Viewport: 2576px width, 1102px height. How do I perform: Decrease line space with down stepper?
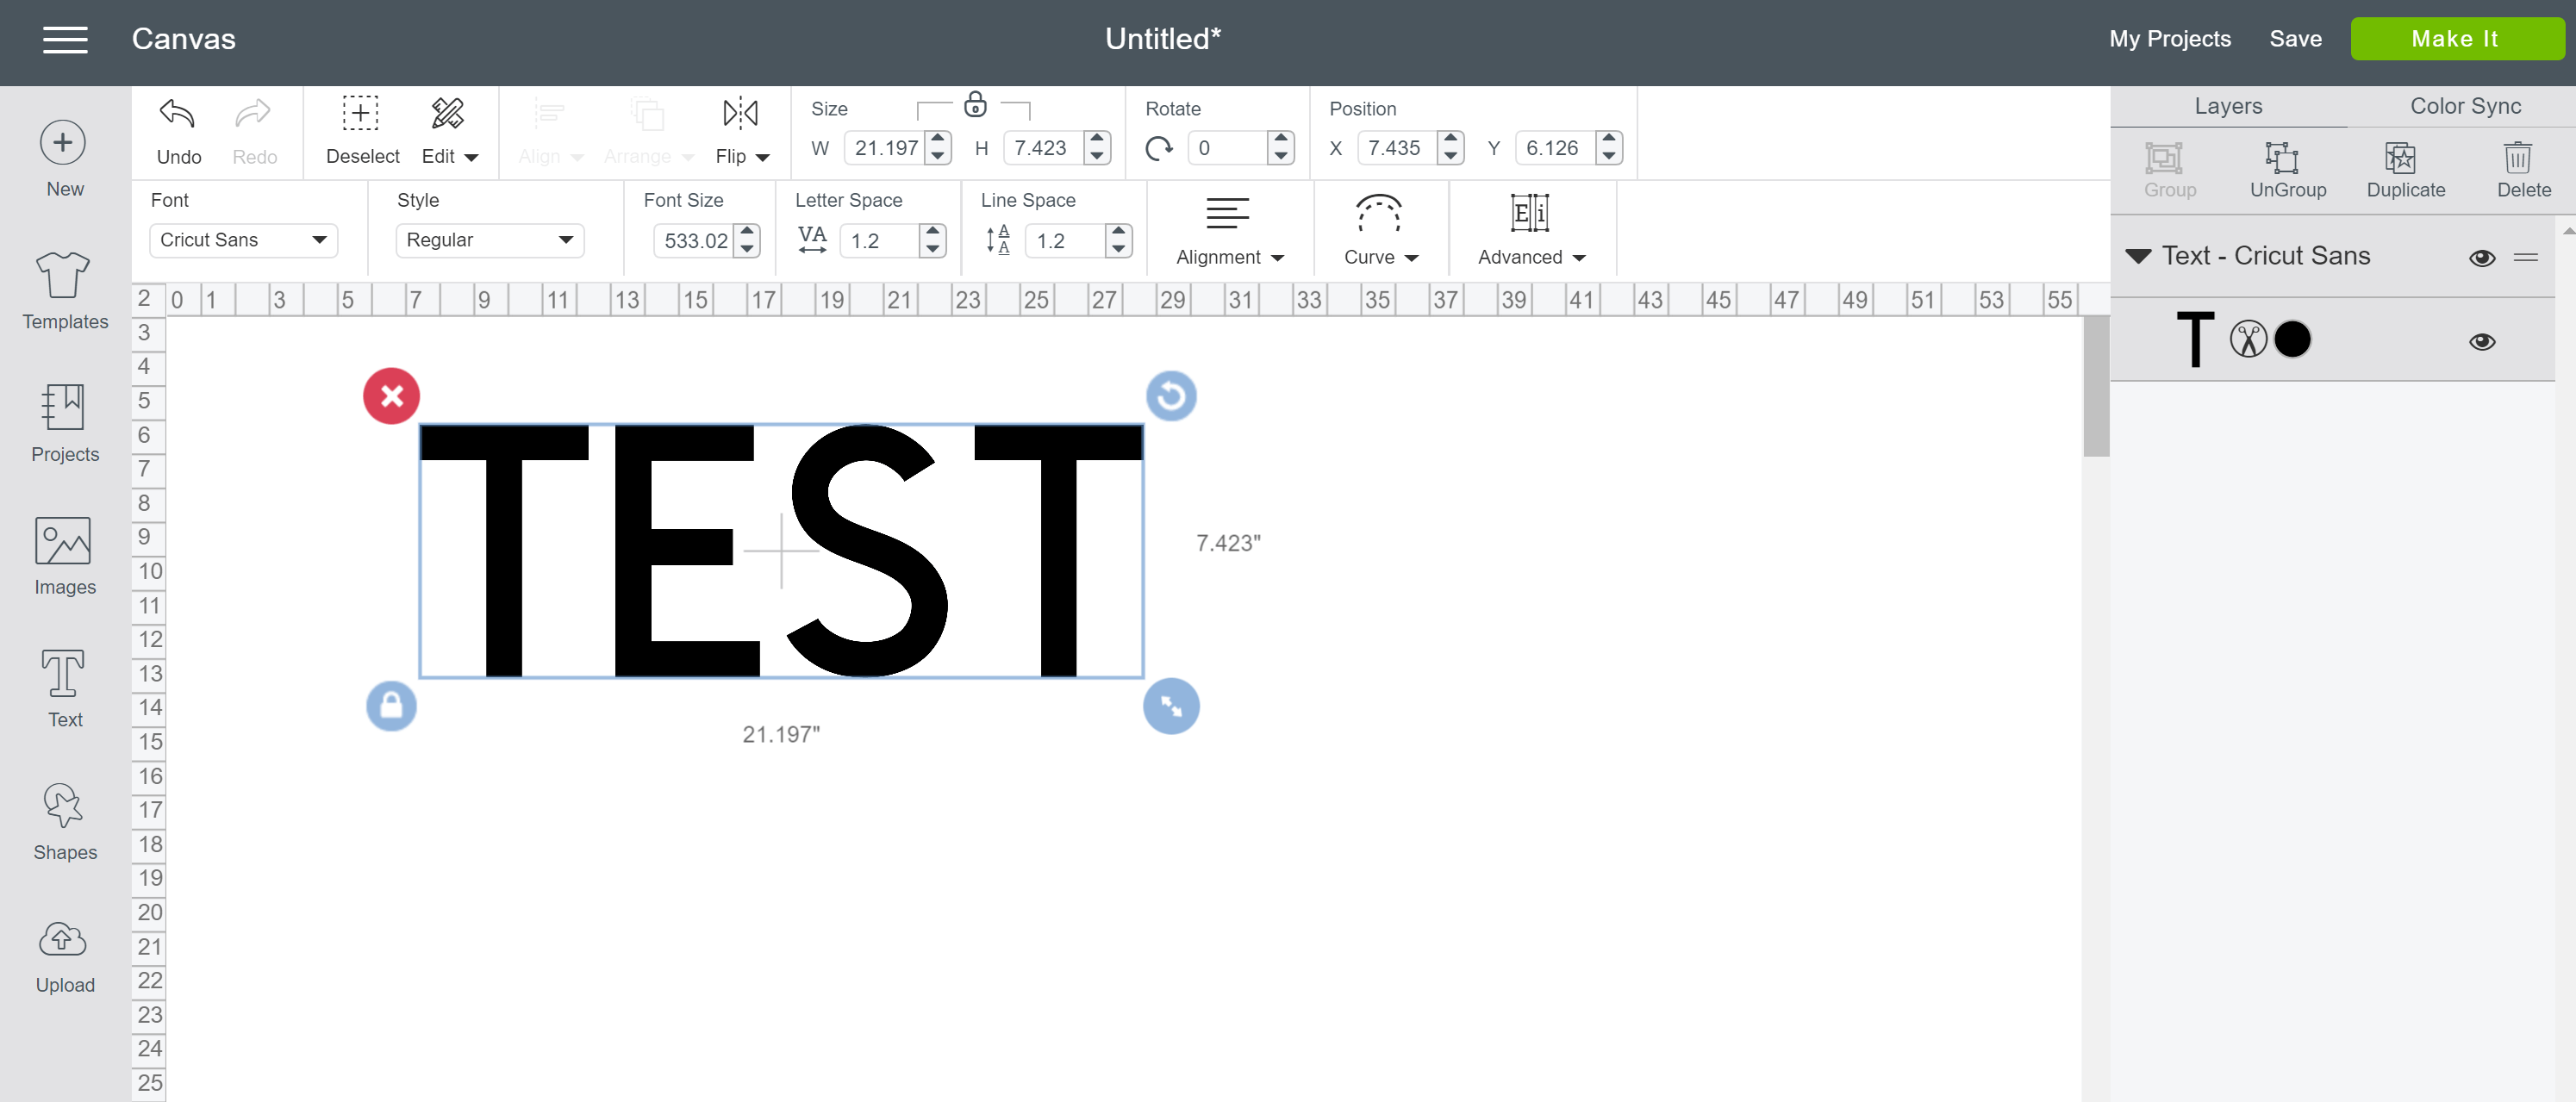point(1119,250)
